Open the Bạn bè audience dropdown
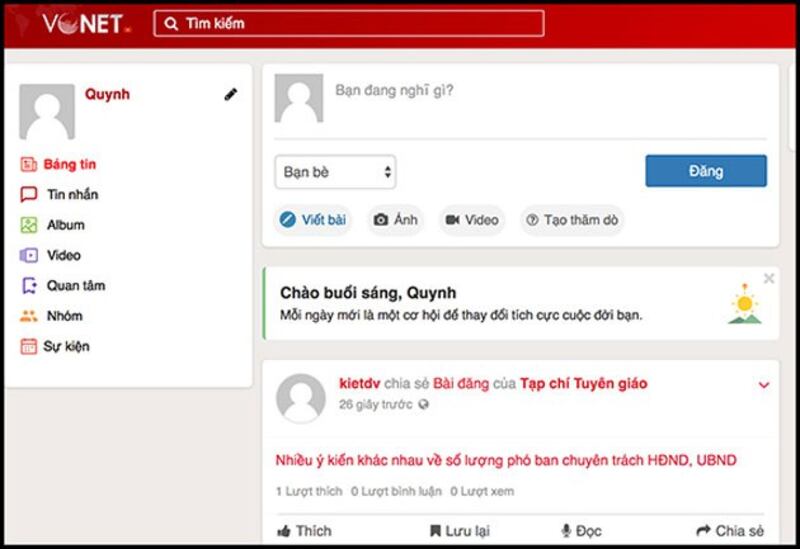This screenshot has width=800, height=549. [x=335, y=172]
